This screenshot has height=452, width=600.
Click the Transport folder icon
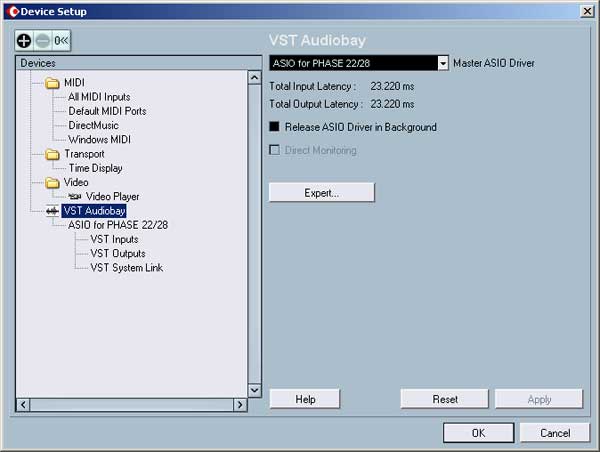(53, 154)
